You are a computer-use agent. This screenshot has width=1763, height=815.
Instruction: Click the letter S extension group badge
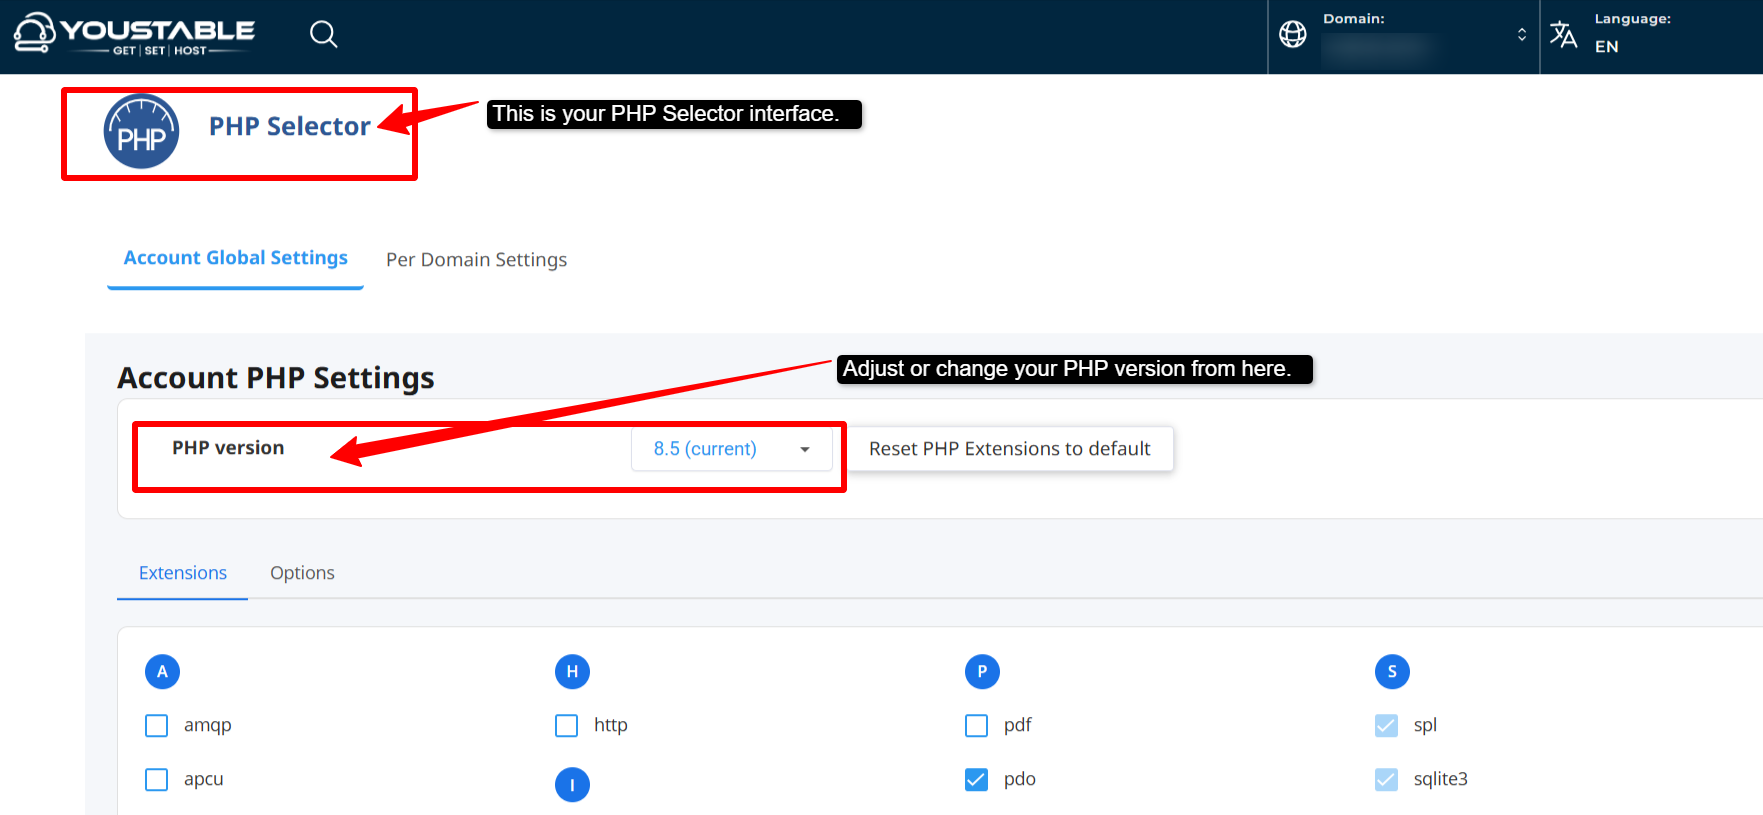tap(1392, 672)
